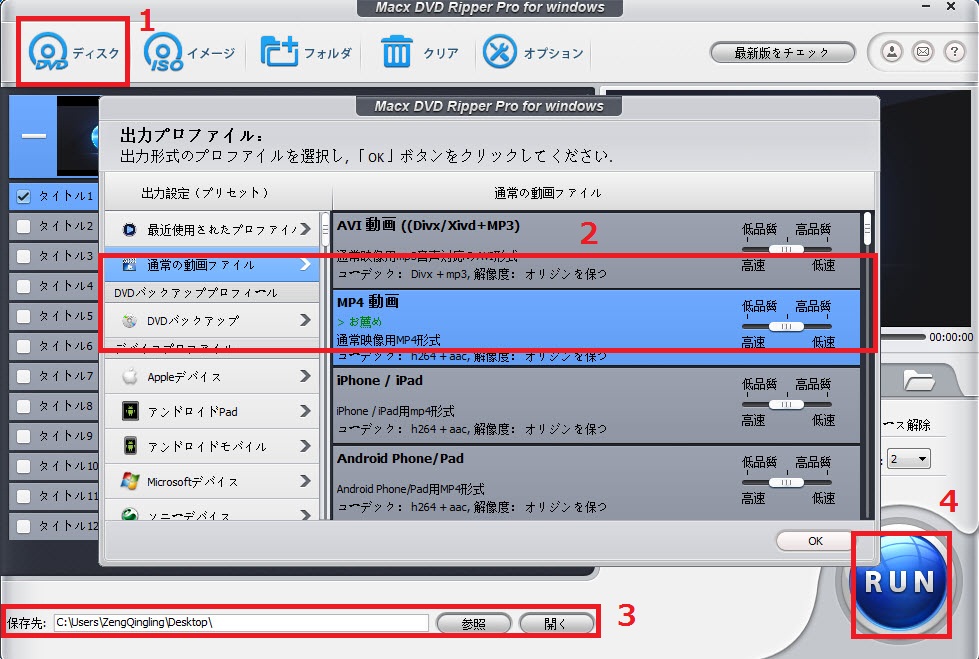Load an ISO image via イメージ icon

click(163, 51)
